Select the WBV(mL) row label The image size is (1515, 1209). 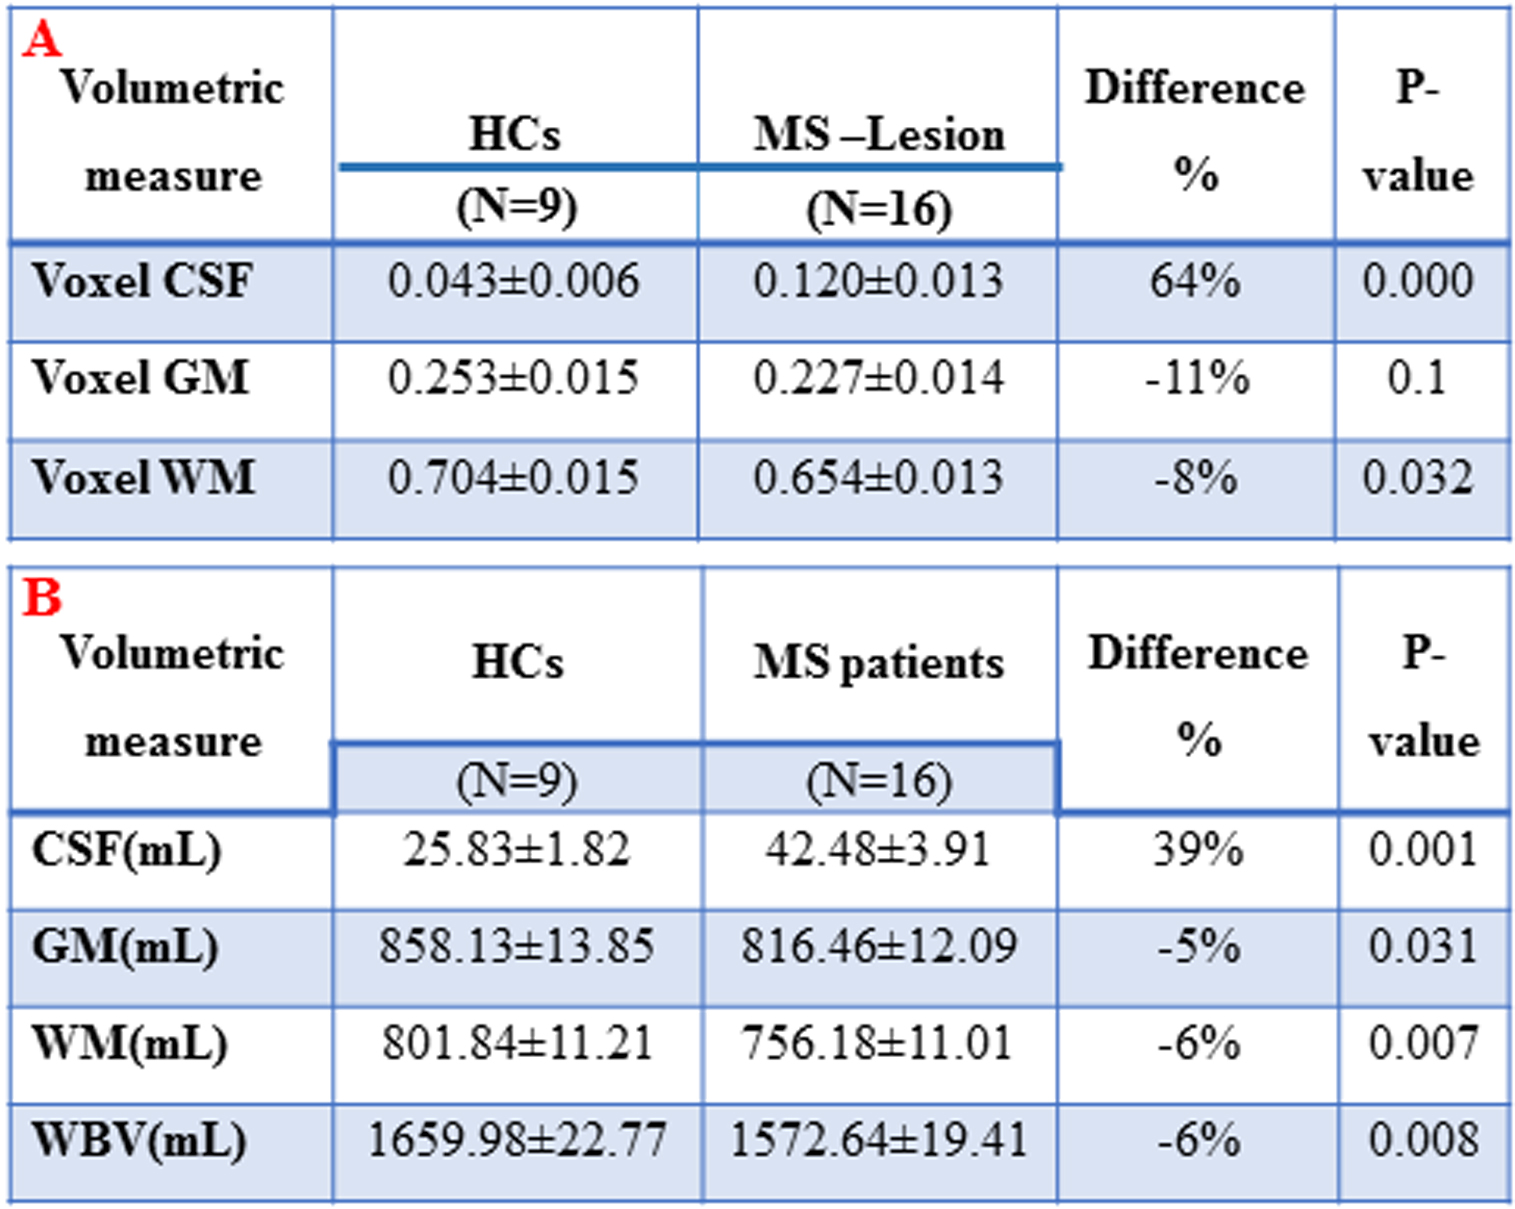pos(139,1141)
